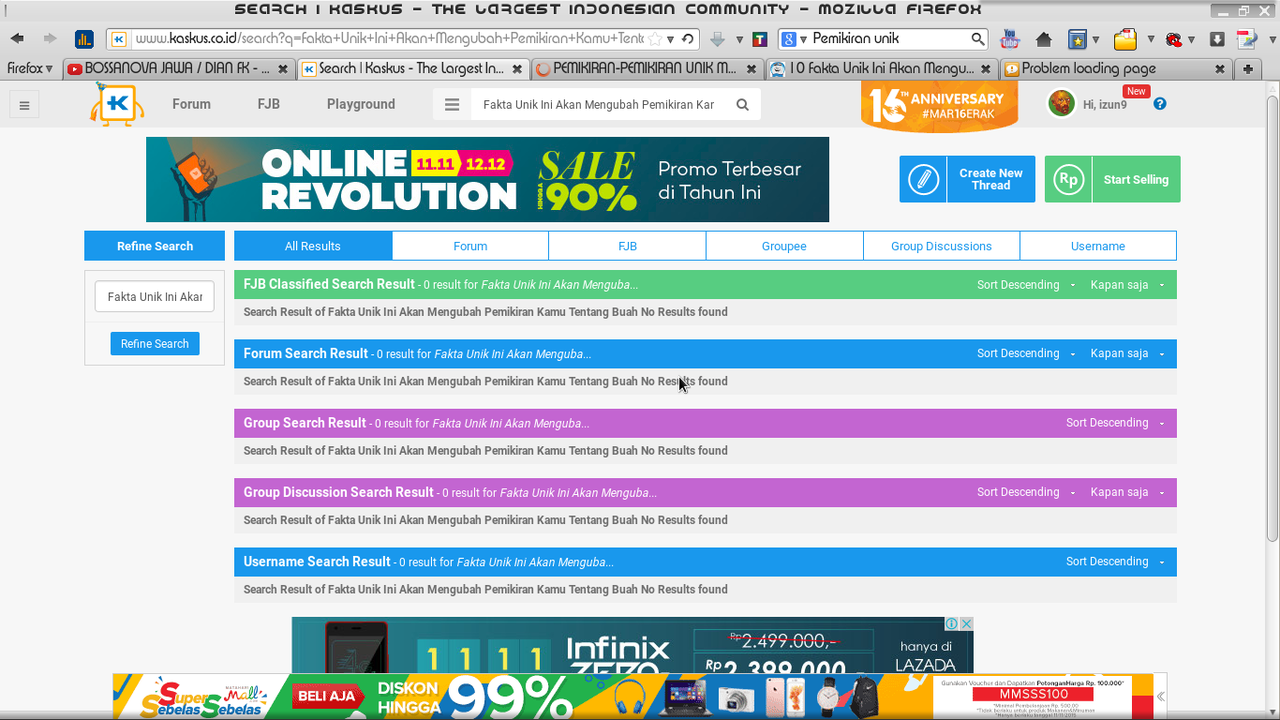The width and height of the screenshot is (1280, 720).
Task: Open a new tab with plus button
Action: (1248, 69)
